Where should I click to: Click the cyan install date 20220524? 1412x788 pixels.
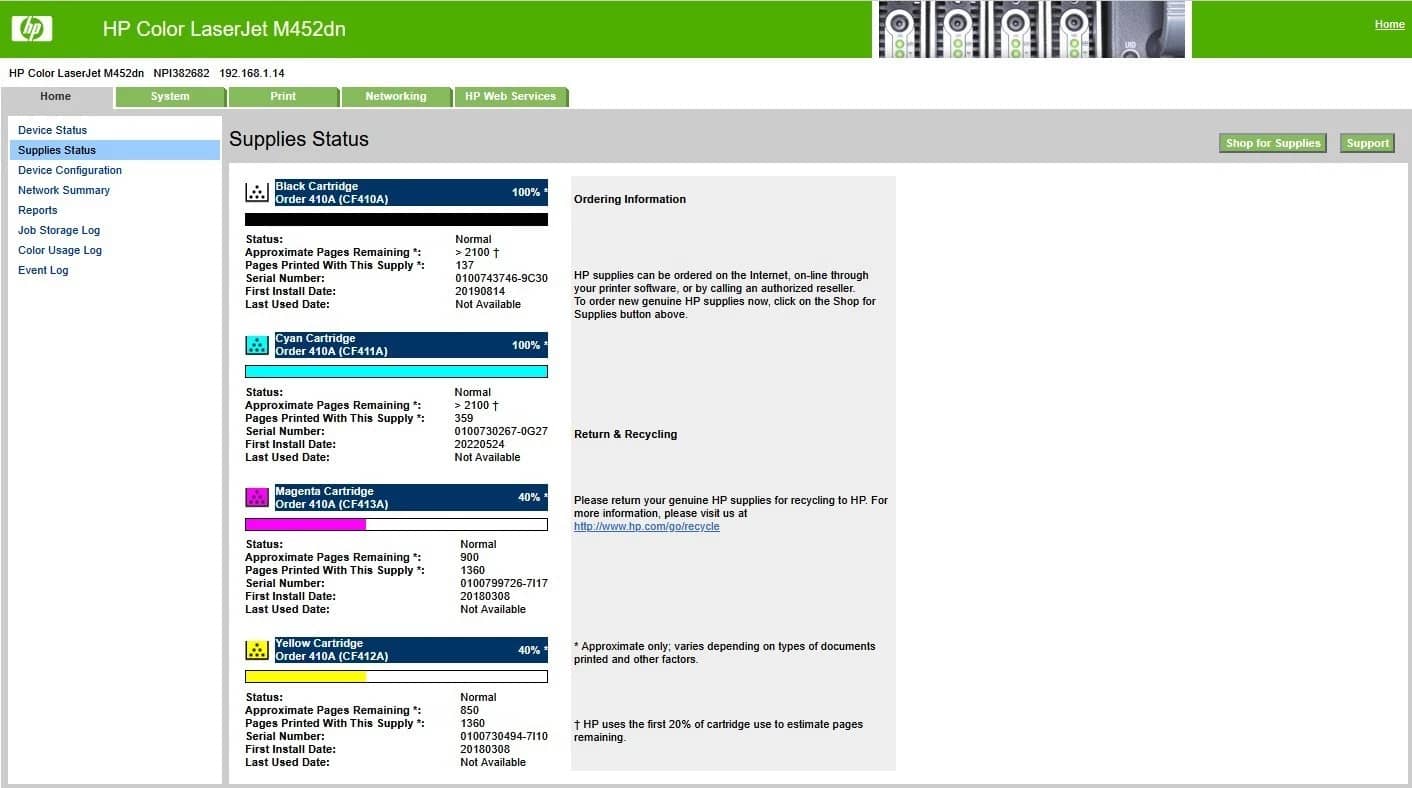tap(482, 445)
